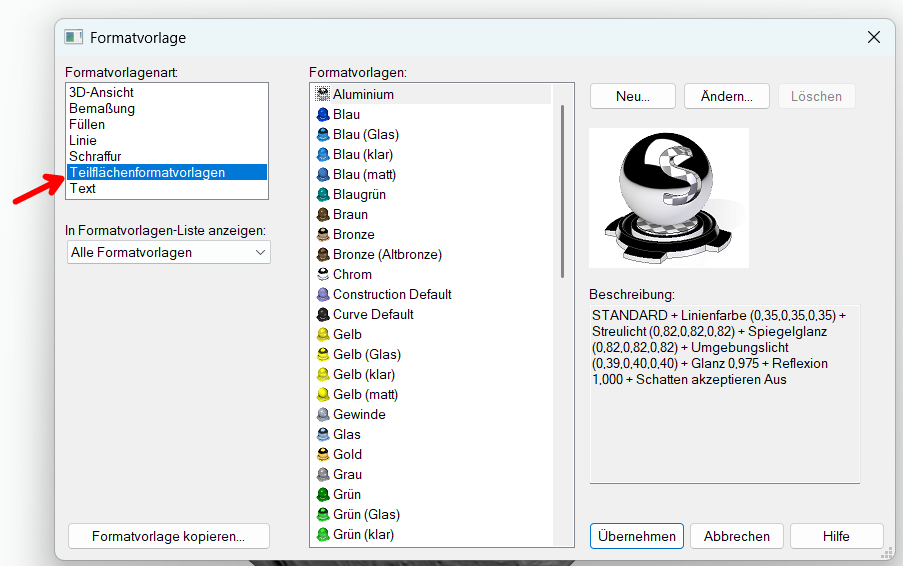
Task: Select the Gewinde list entry text
Action: (359, 415)
